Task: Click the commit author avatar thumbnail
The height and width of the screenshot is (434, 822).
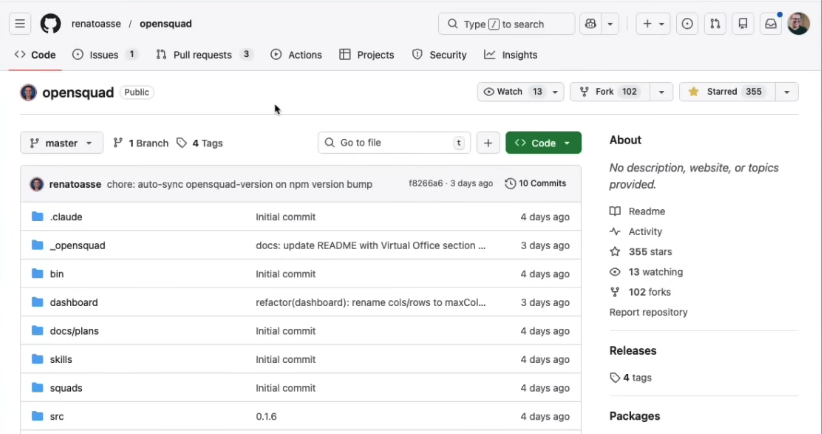Action: click(37, 184)
